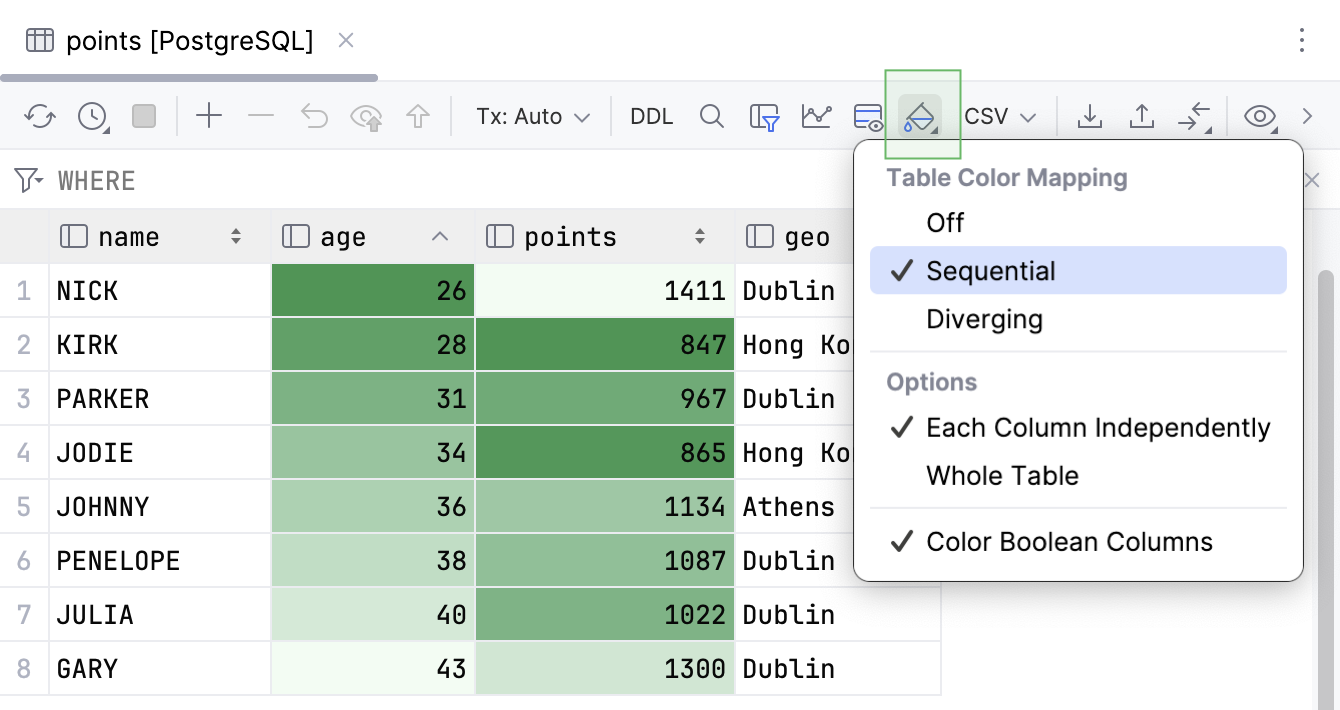Screen dimensions: 1340x710
Task: Select the Whole Table coloring option
Action: point(1002,475)
